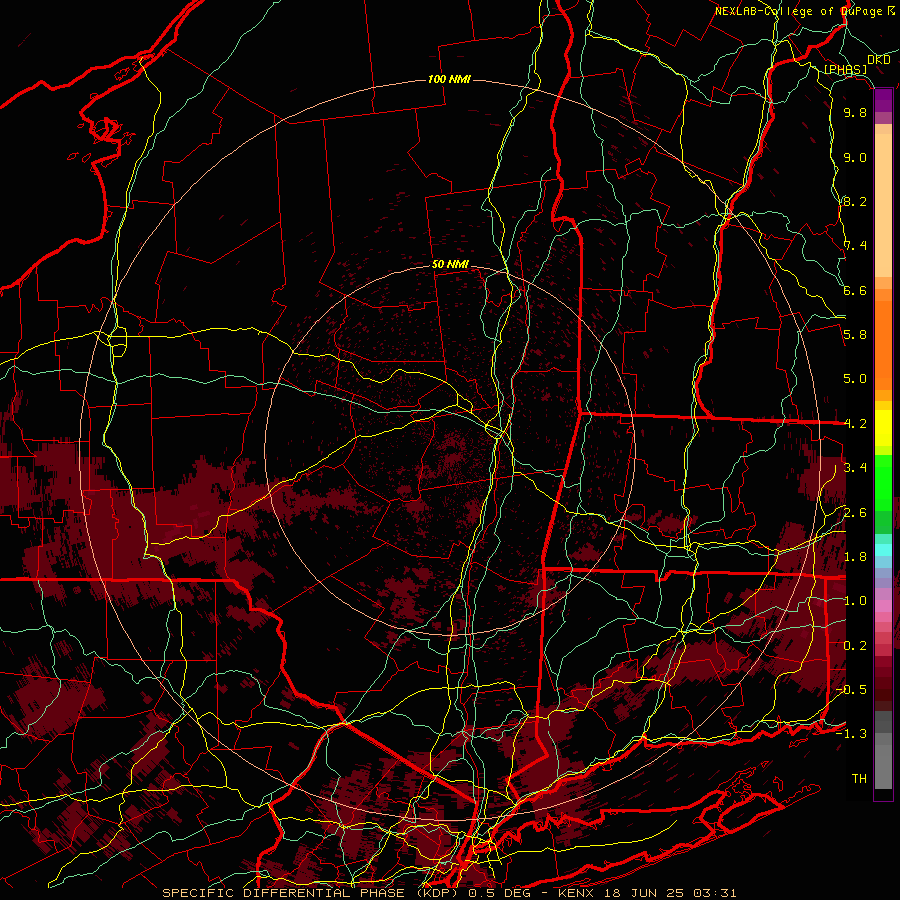900x900 pixels.
Task: Click the 3.4 legend value
Action: coord(855,468)
